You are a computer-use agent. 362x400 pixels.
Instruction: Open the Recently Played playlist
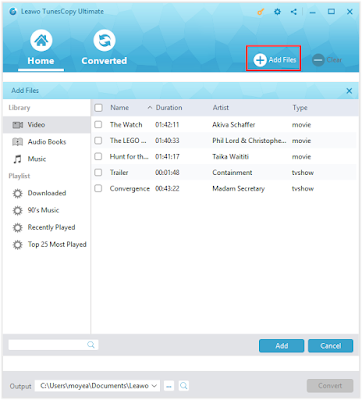(x=47, y=228)
